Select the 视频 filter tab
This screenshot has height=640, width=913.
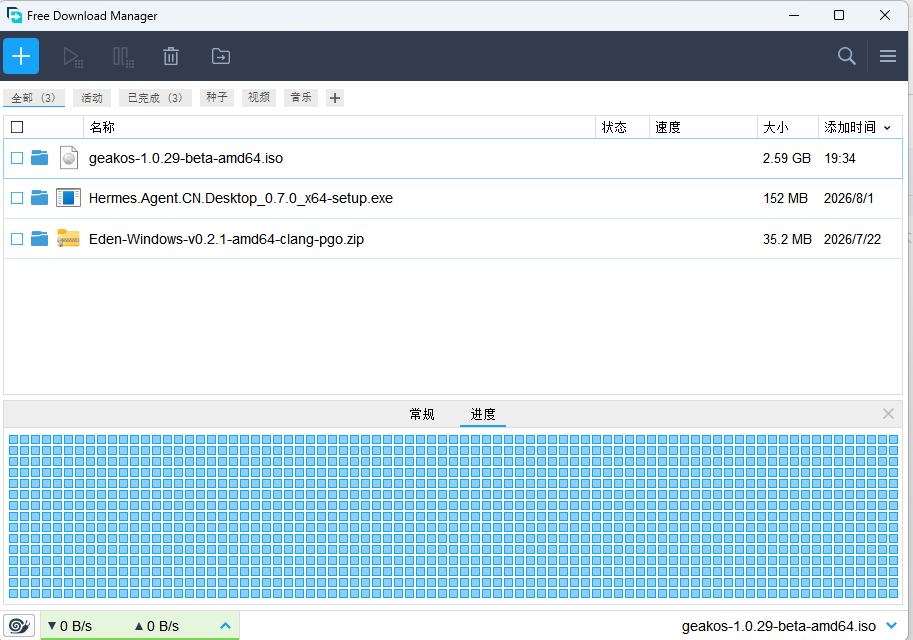click(259, 98)
